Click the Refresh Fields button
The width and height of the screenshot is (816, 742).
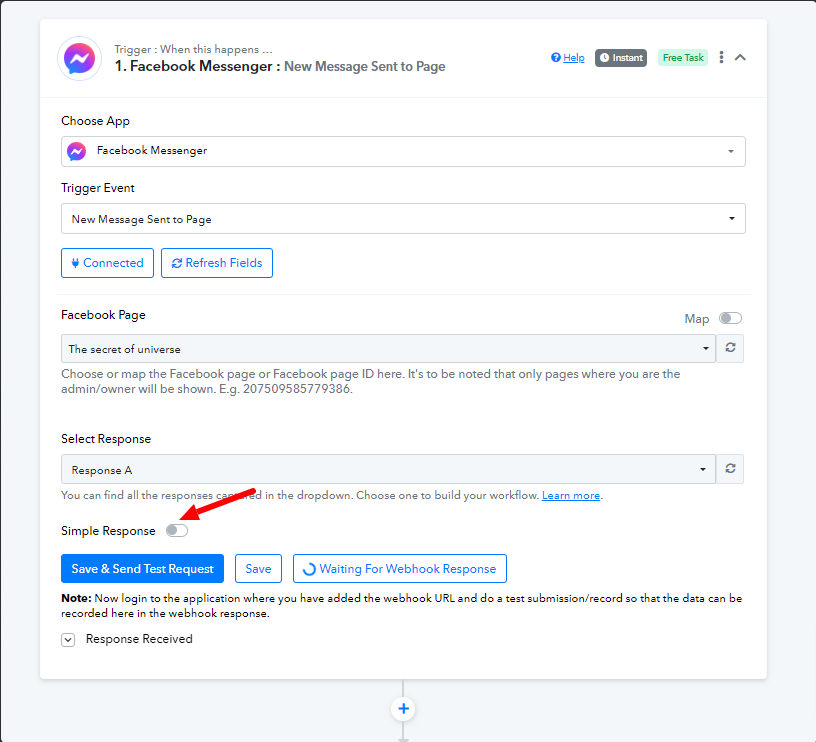pos(217,263)
